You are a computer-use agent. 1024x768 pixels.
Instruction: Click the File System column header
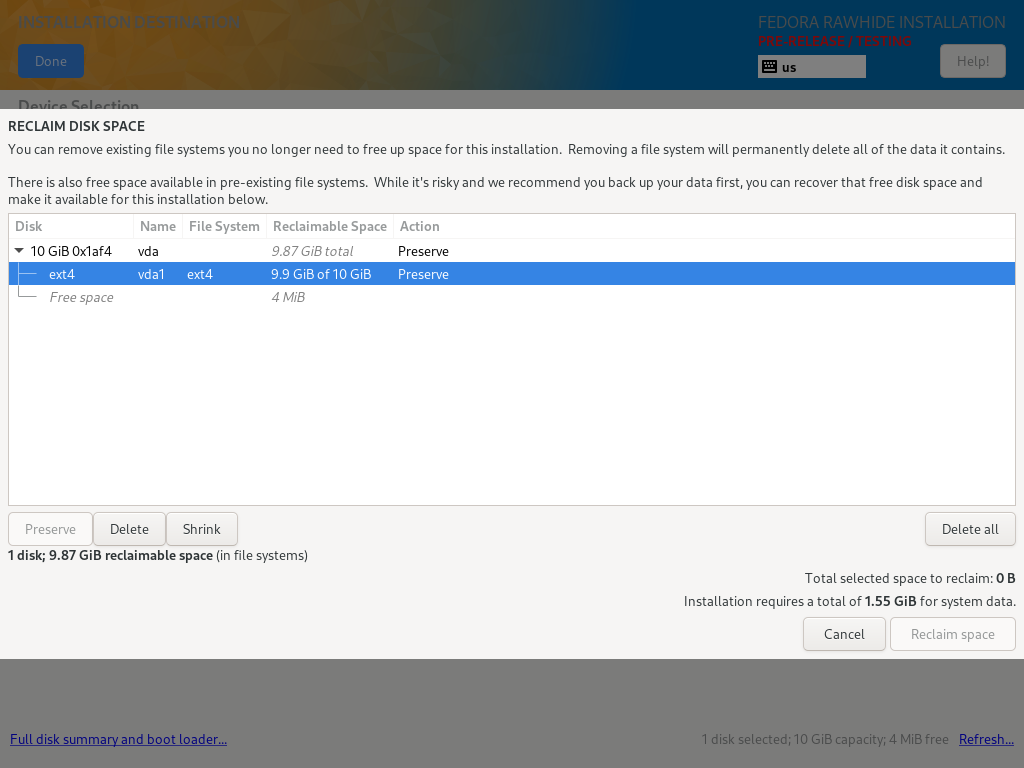coord(224,226)
